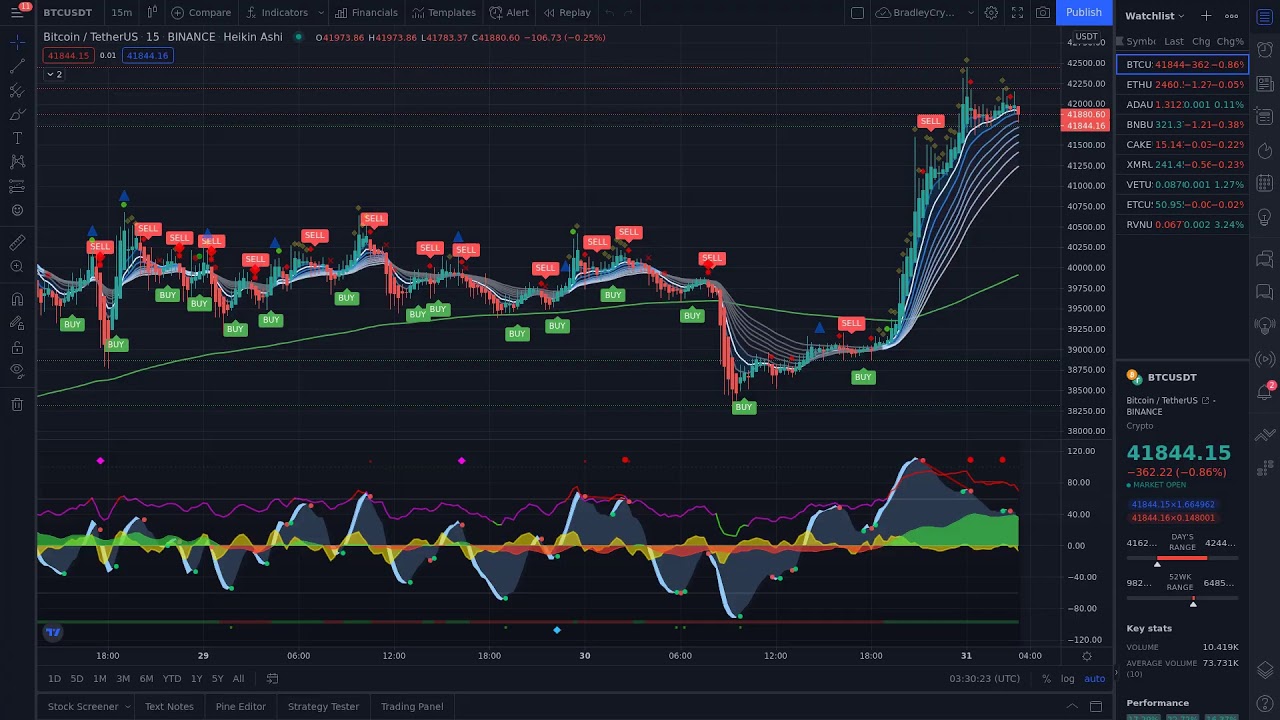Click the Publish button
Image resolution: width=1280 pixels, height=720 pixels.
tap(1084, 12)
